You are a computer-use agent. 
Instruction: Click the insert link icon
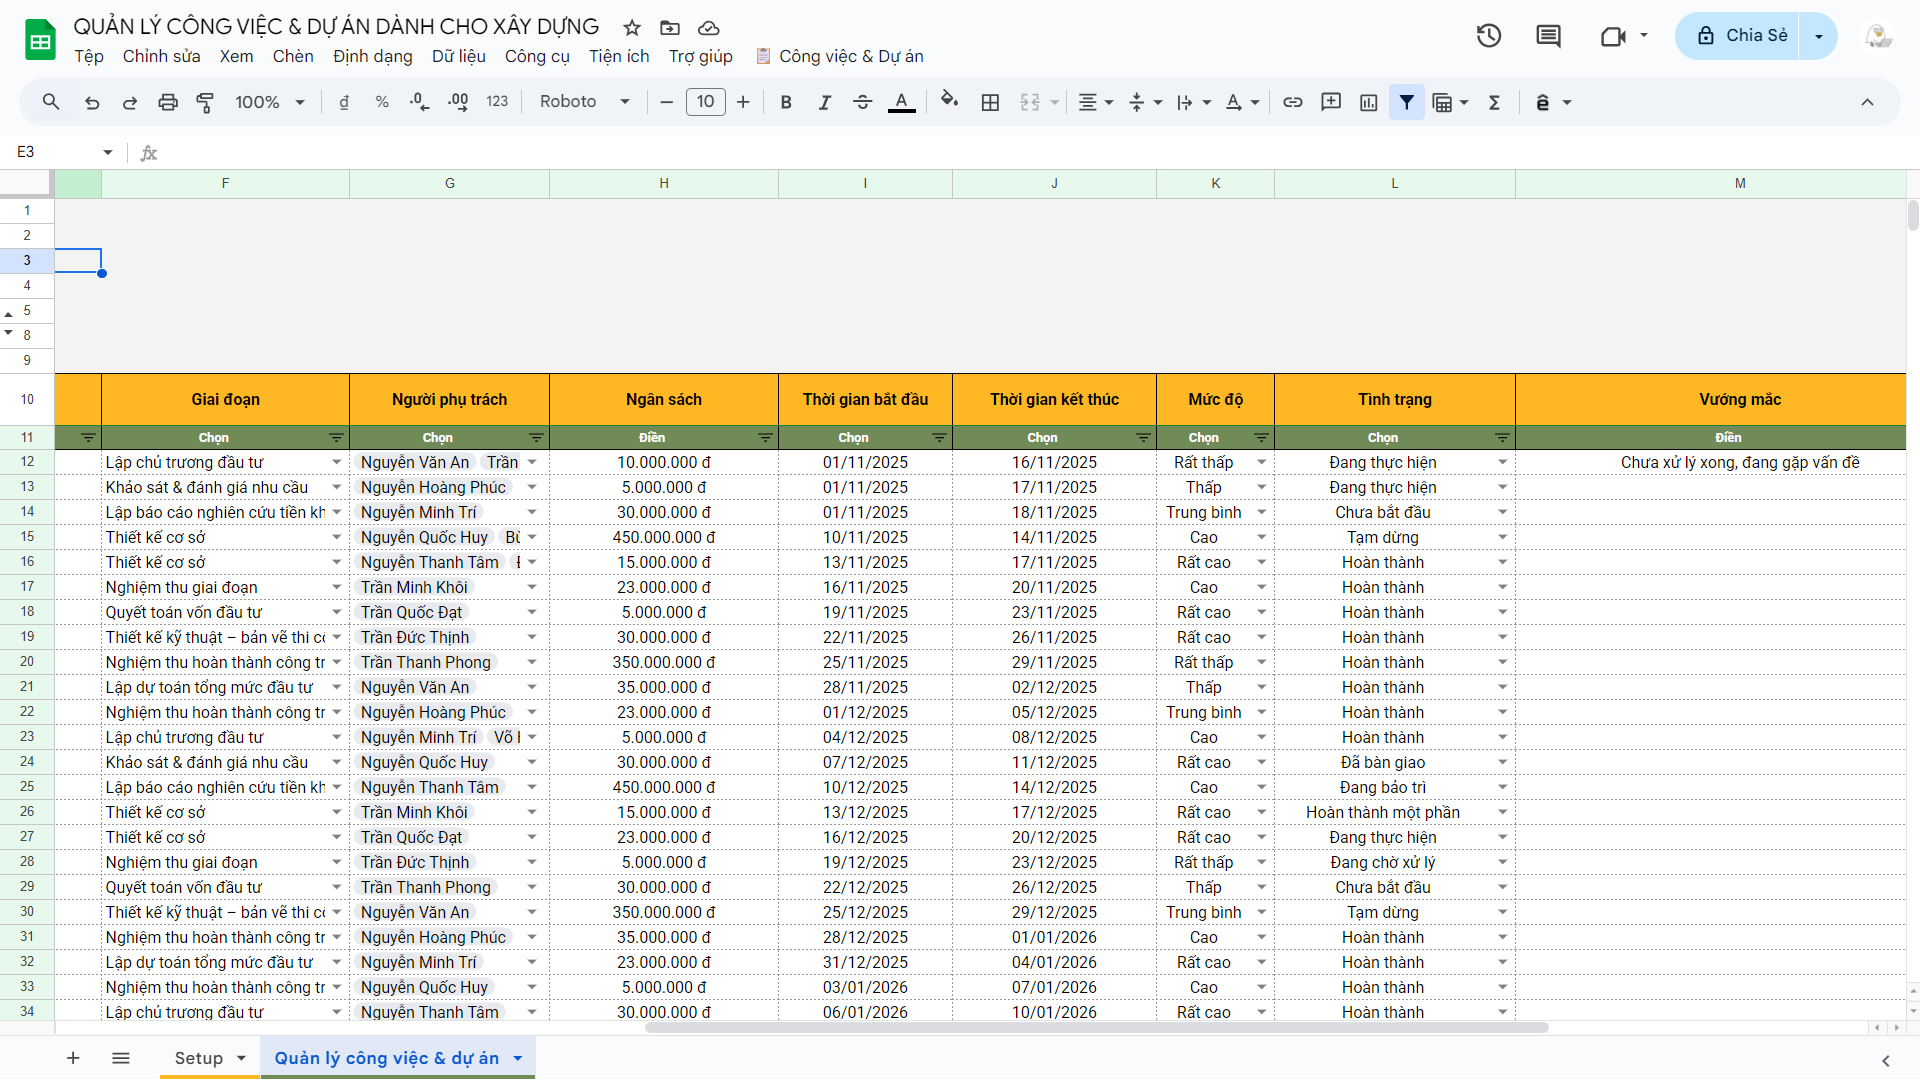[1293, 102]
